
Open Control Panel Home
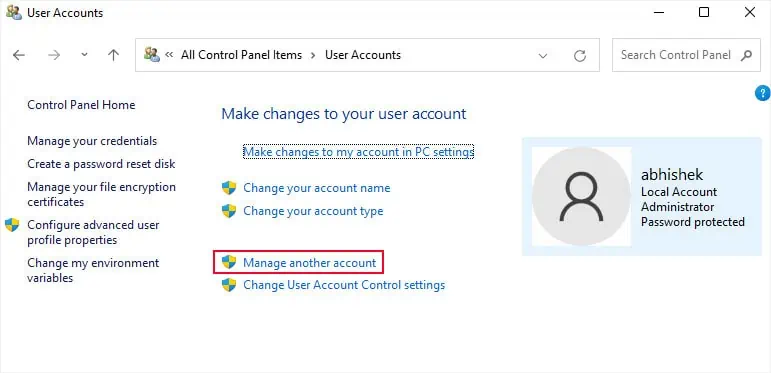click(81, 105)
